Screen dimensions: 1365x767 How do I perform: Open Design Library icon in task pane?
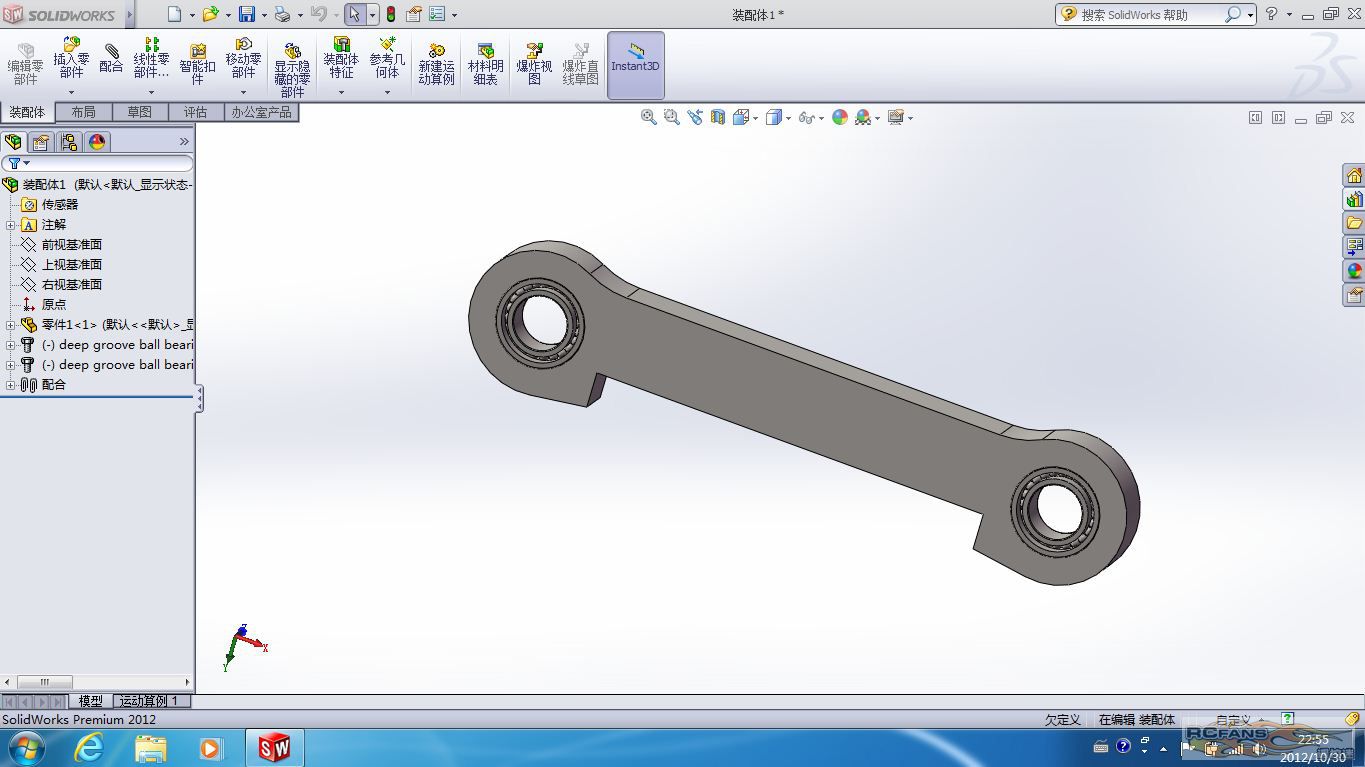[1354, 200]
